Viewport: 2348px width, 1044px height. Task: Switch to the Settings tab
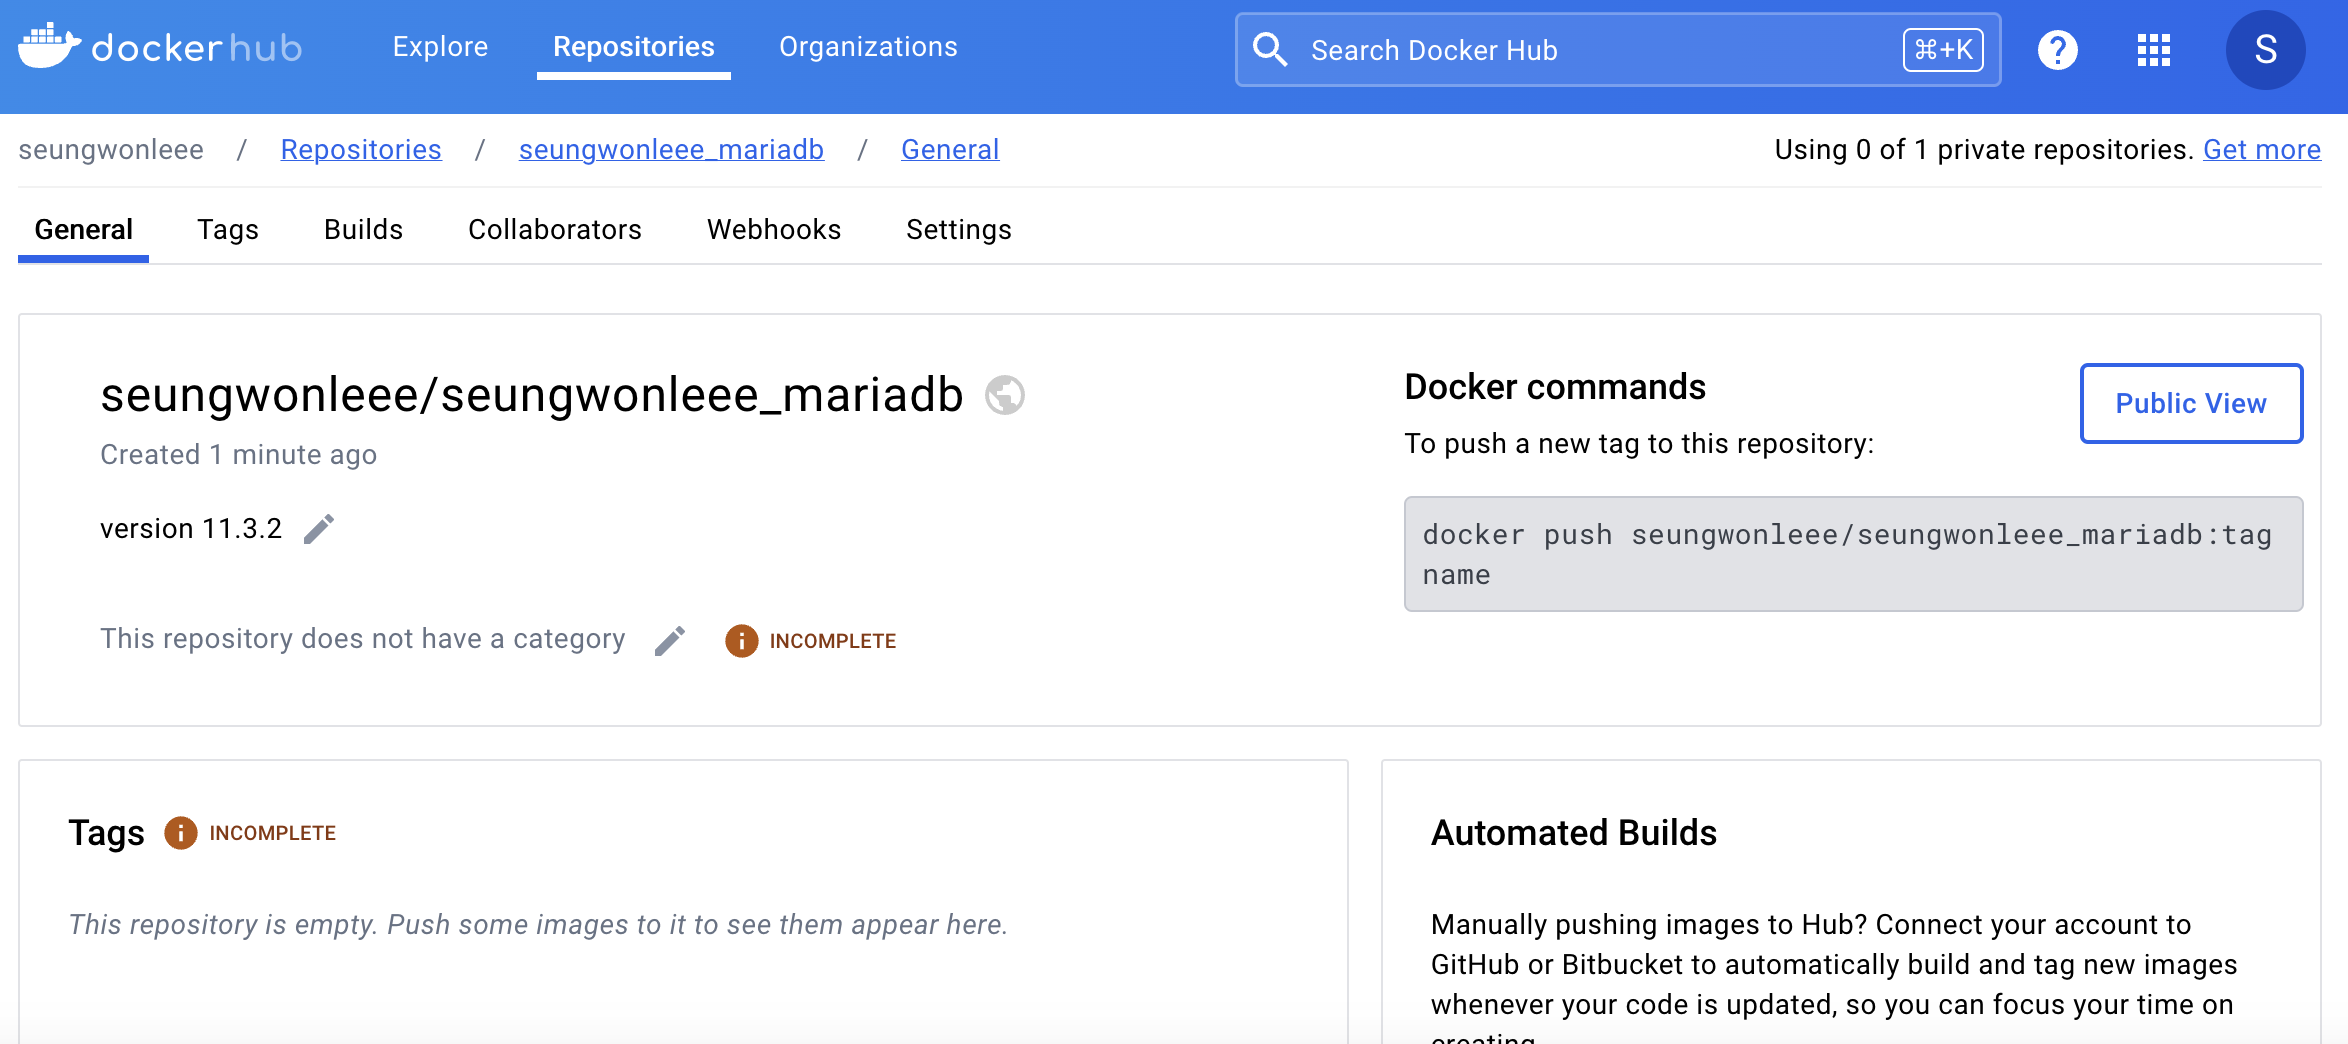958,230
